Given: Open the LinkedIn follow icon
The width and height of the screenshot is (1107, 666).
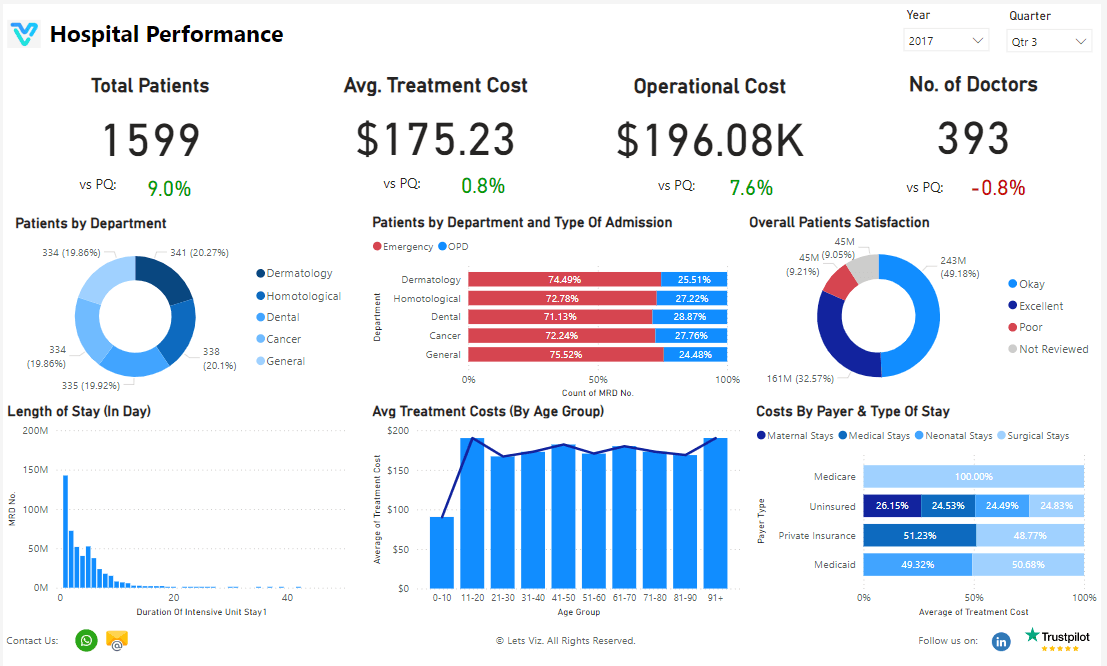Looking at the screenshot, I should click(1001, 642).
